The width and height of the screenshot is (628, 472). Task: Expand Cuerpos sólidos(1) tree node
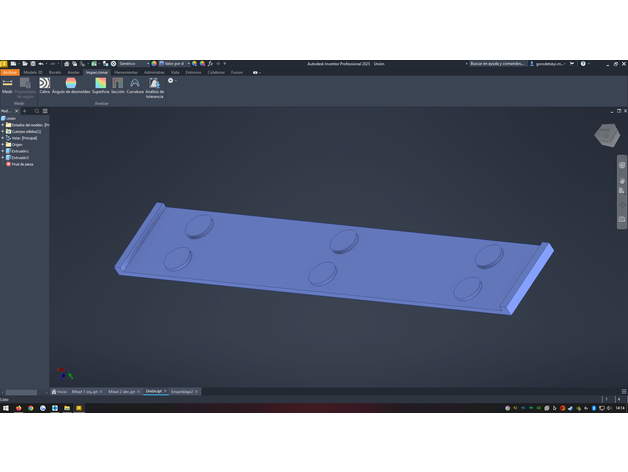click(3, 131)
